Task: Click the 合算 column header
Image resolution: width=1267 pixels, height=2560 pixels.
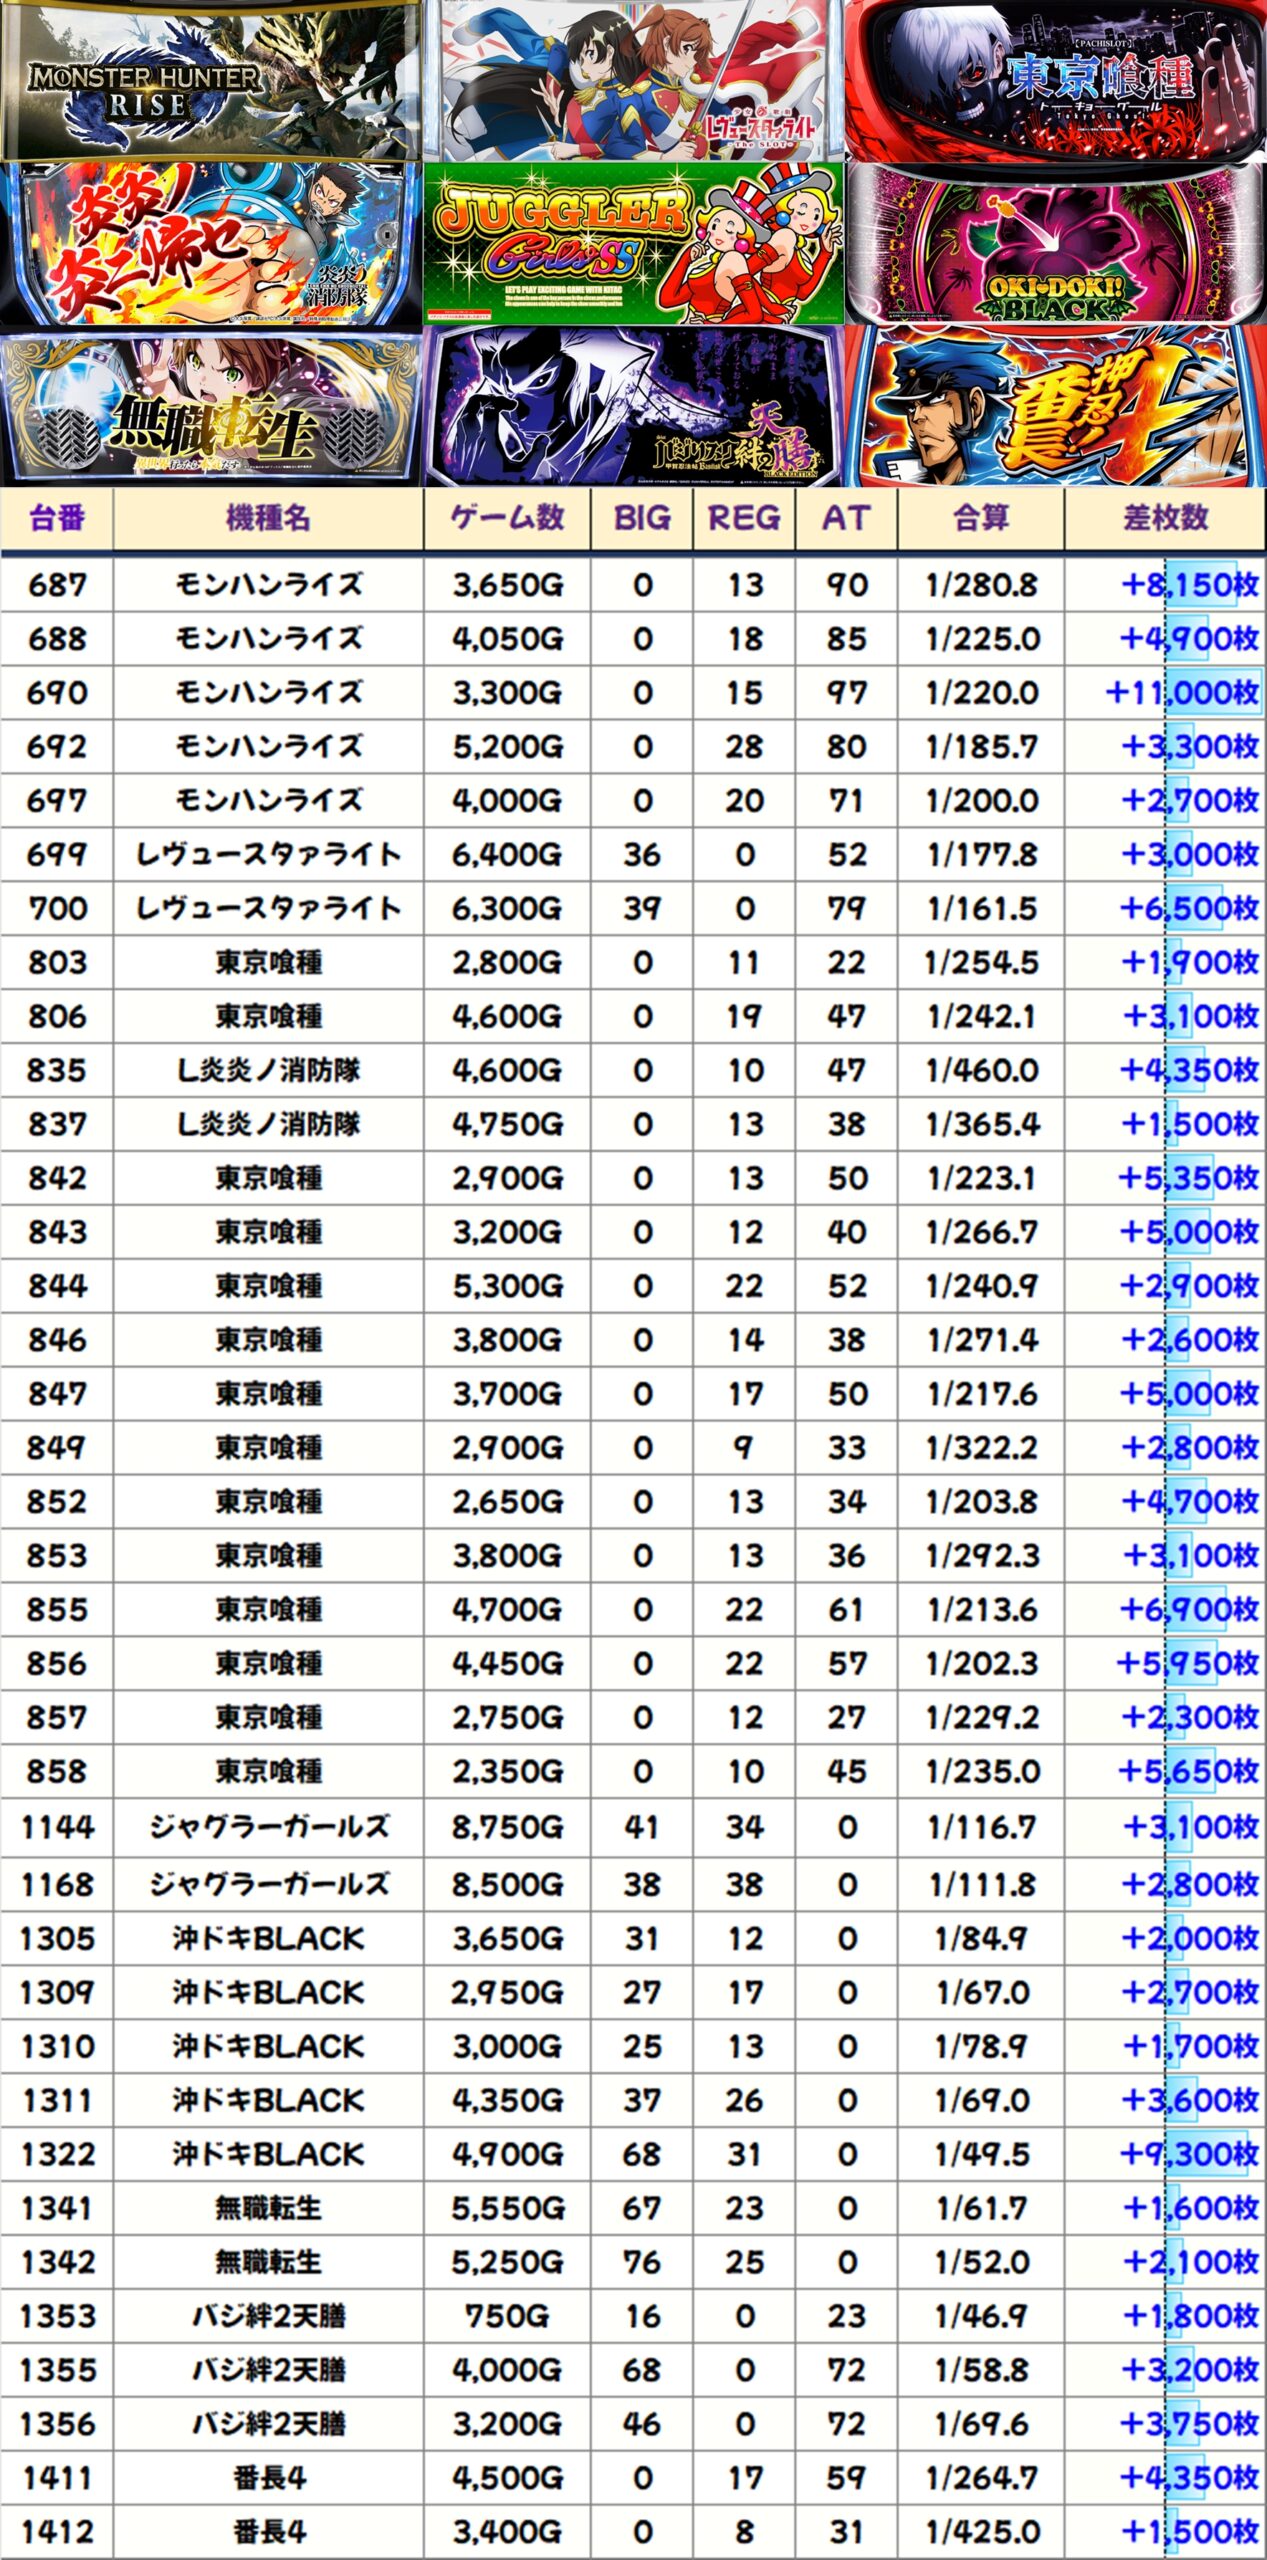Action: (981, 518)
